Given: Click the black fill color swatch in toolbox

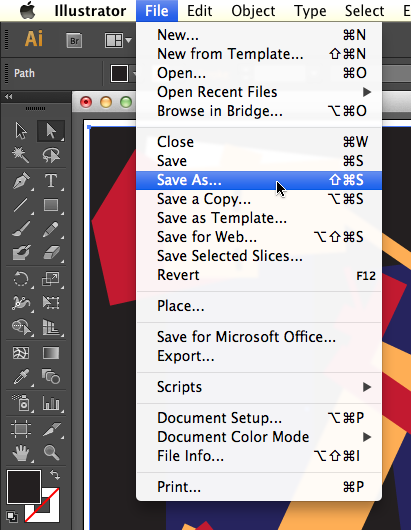Looking at the screenshot, I should click(24, 487).
